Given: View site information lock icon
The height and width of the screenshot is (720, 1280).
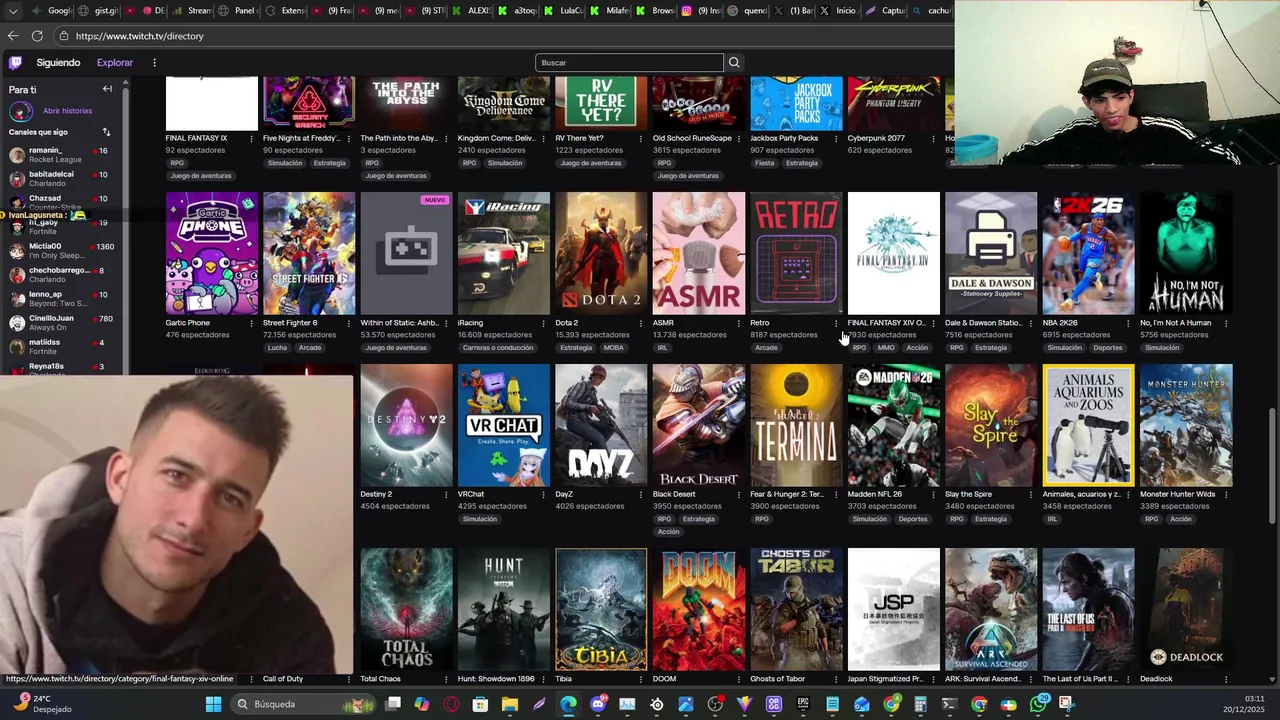Looking at the screenshot, I should coord(63,36).
